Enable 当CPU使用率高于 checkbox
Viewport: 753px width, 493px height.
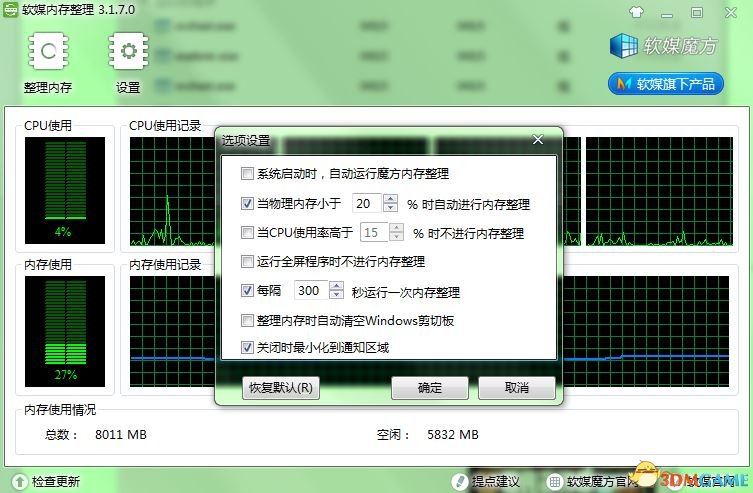coord(247,232)
